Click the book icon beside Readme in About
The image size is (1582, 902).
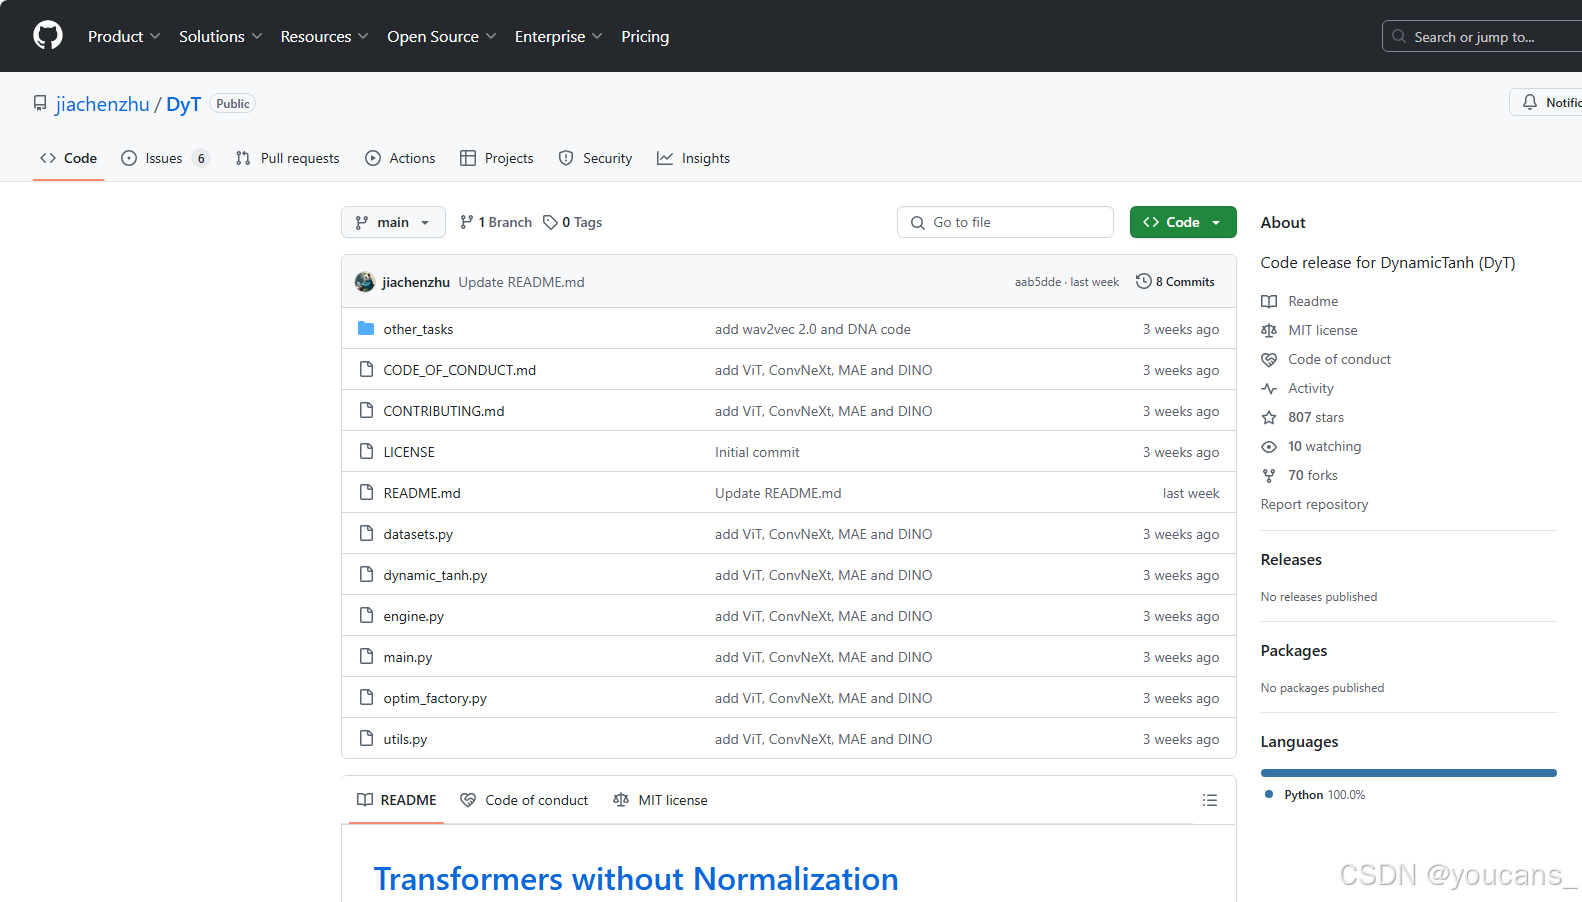(1269, 301)
